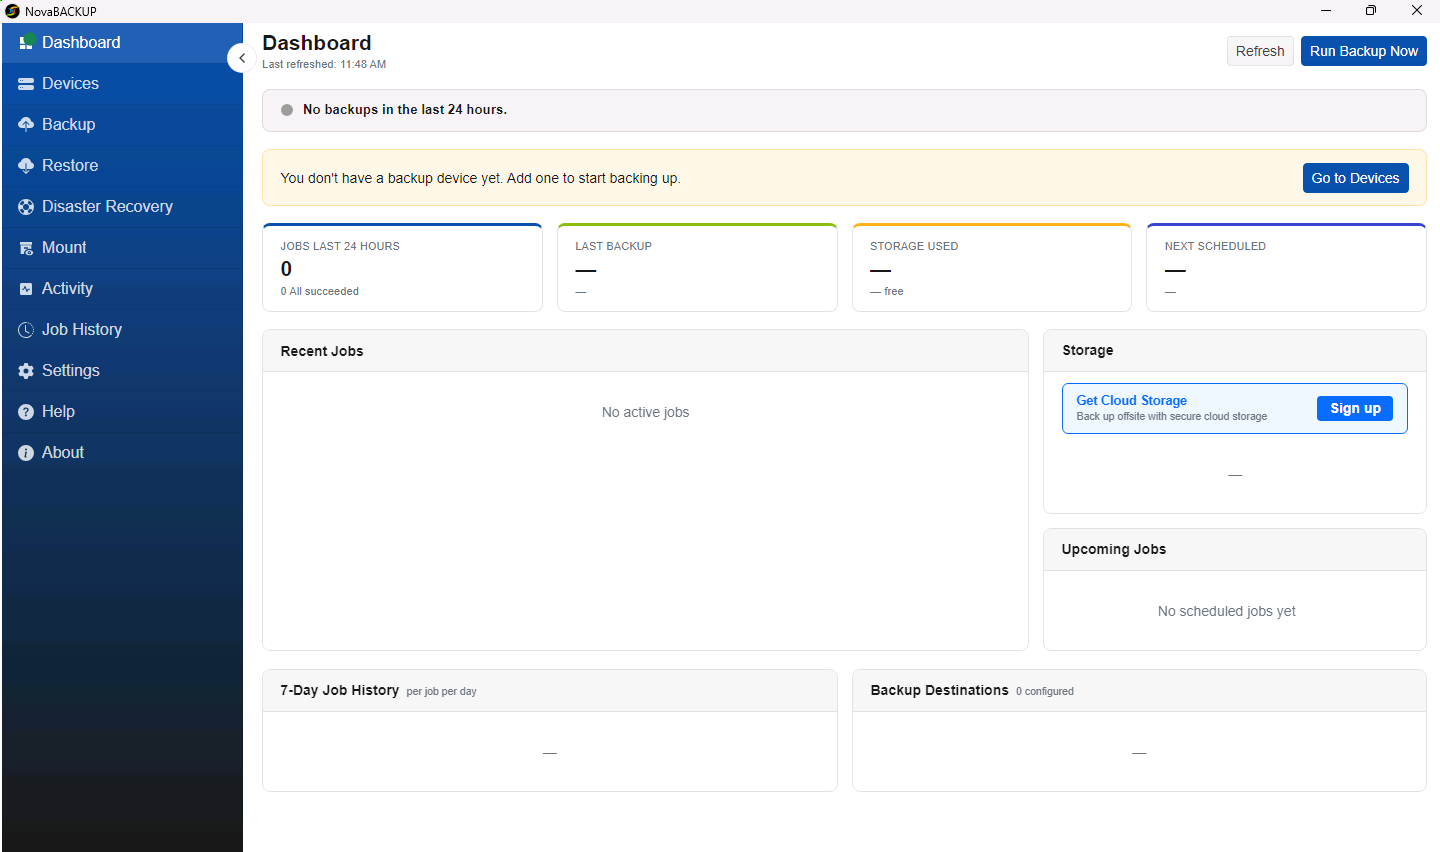Viewport: 1440px width, 852px height.
Task: Sign up for cloud storage
Action: pos(1355,408)
